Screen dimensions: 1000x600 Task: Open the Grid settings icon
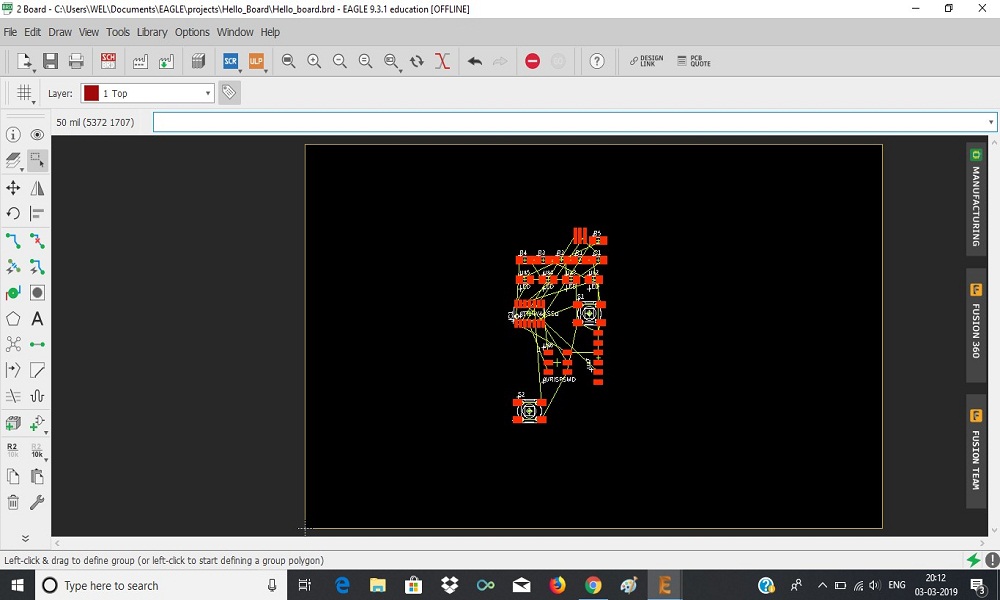(x=24, y=93)
